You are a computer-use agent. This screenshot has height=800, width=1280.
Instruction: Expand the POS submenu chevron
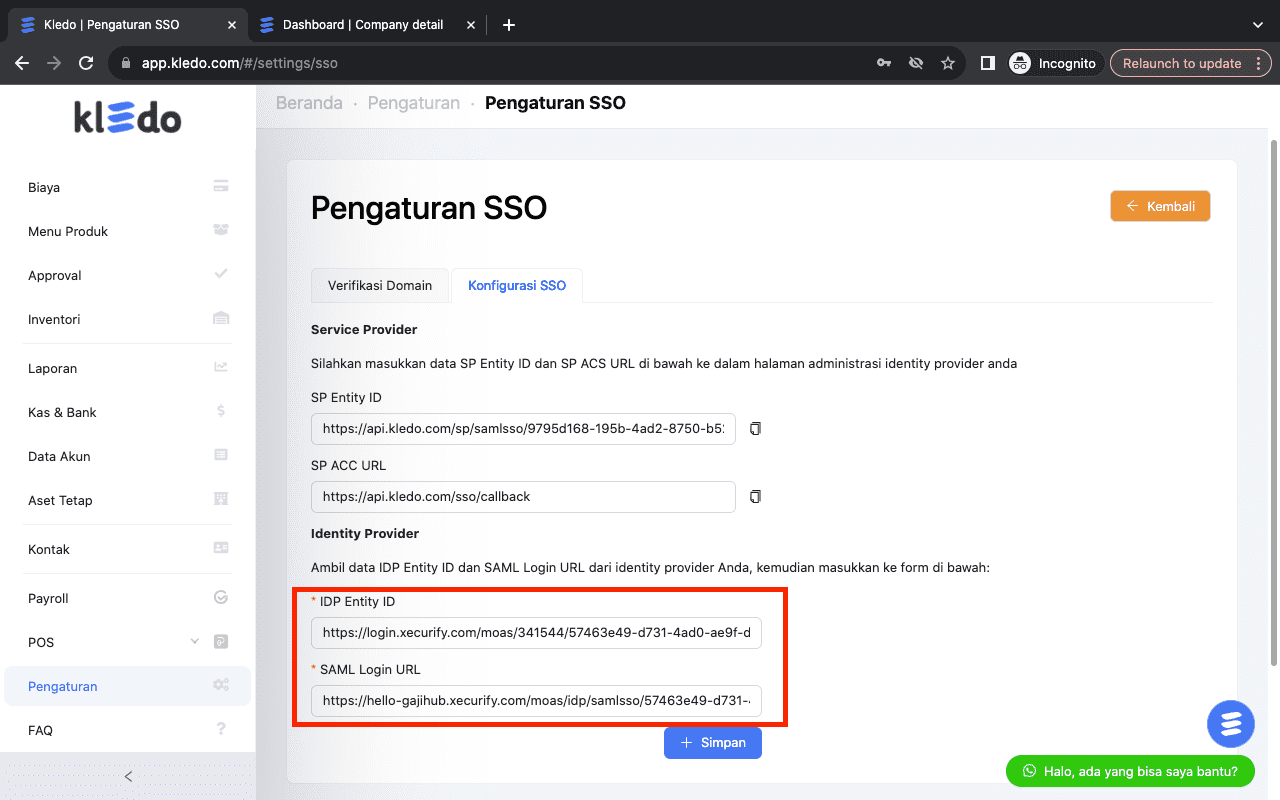[194, 641]
